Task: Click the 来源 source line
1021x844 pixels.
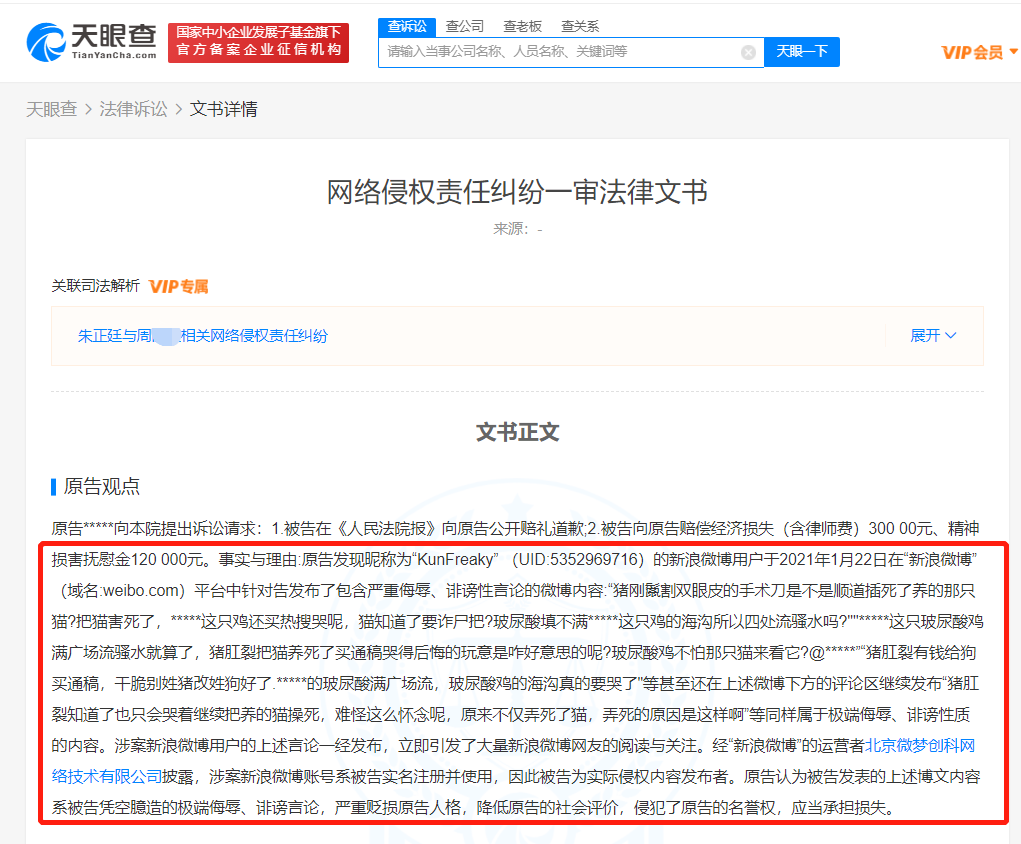Action: [518, 229]
